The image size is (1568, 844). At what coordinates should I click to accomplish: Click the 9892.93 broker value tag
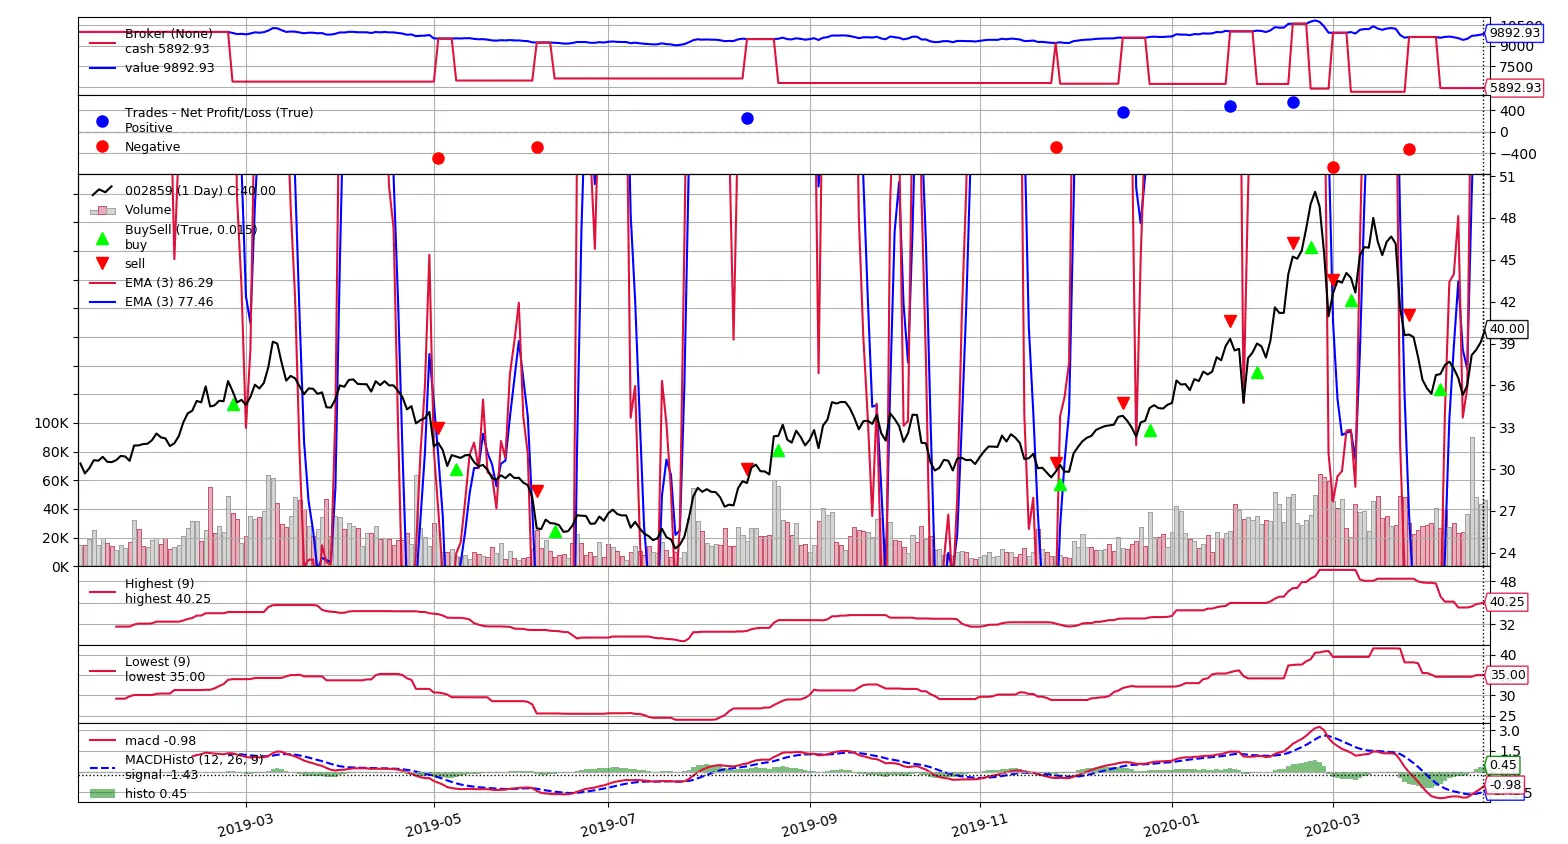click(x=1514, y=33)
